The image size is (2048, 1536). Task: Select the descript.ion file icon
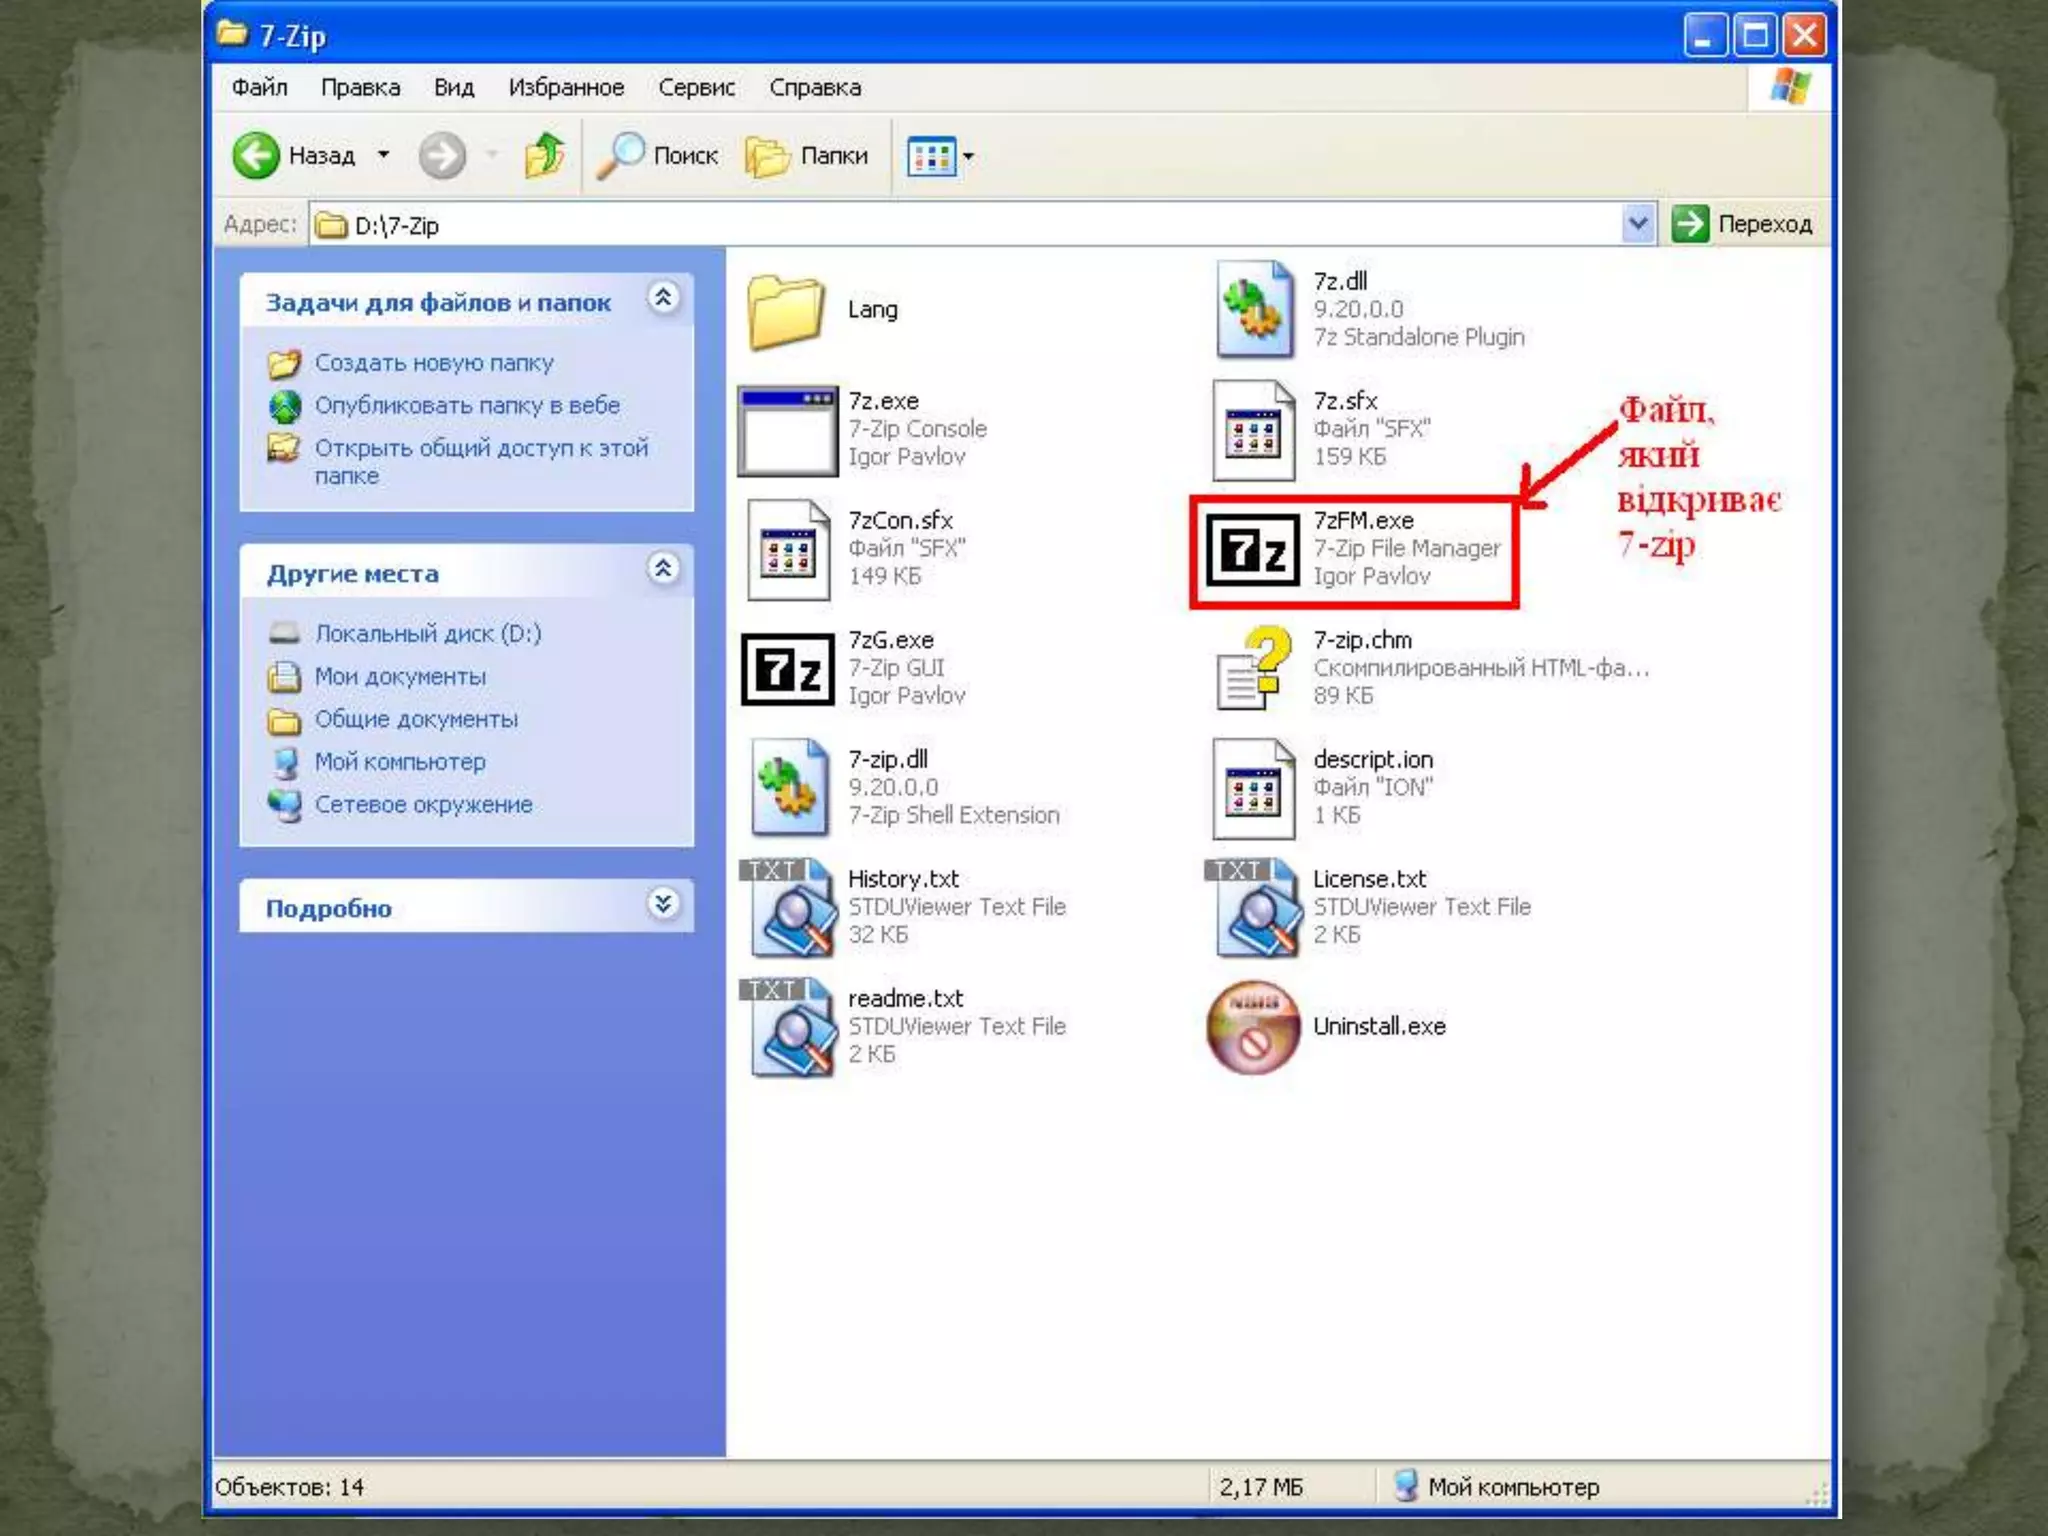[x=1253, y=788]
